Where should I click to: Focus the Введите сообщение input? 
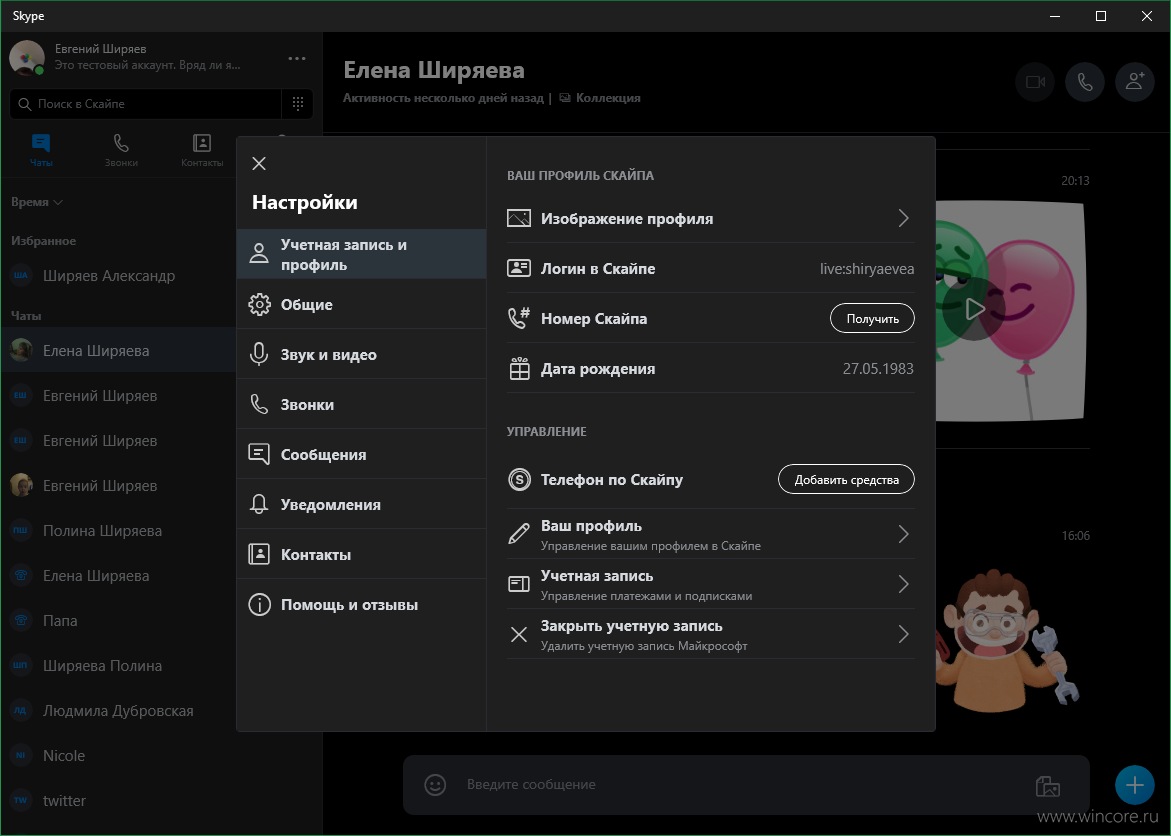(x=739, y=784)
